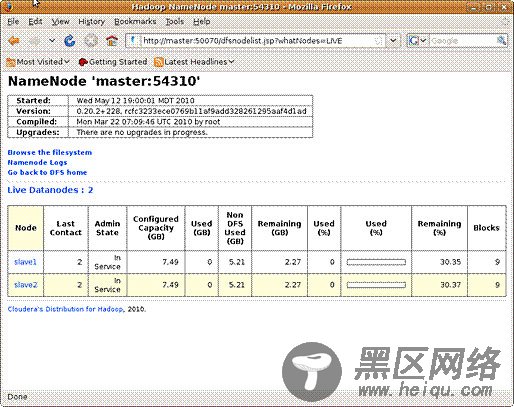Open the Tools menu
Viewport: 514px width, 407px height.
click(175, 22)
